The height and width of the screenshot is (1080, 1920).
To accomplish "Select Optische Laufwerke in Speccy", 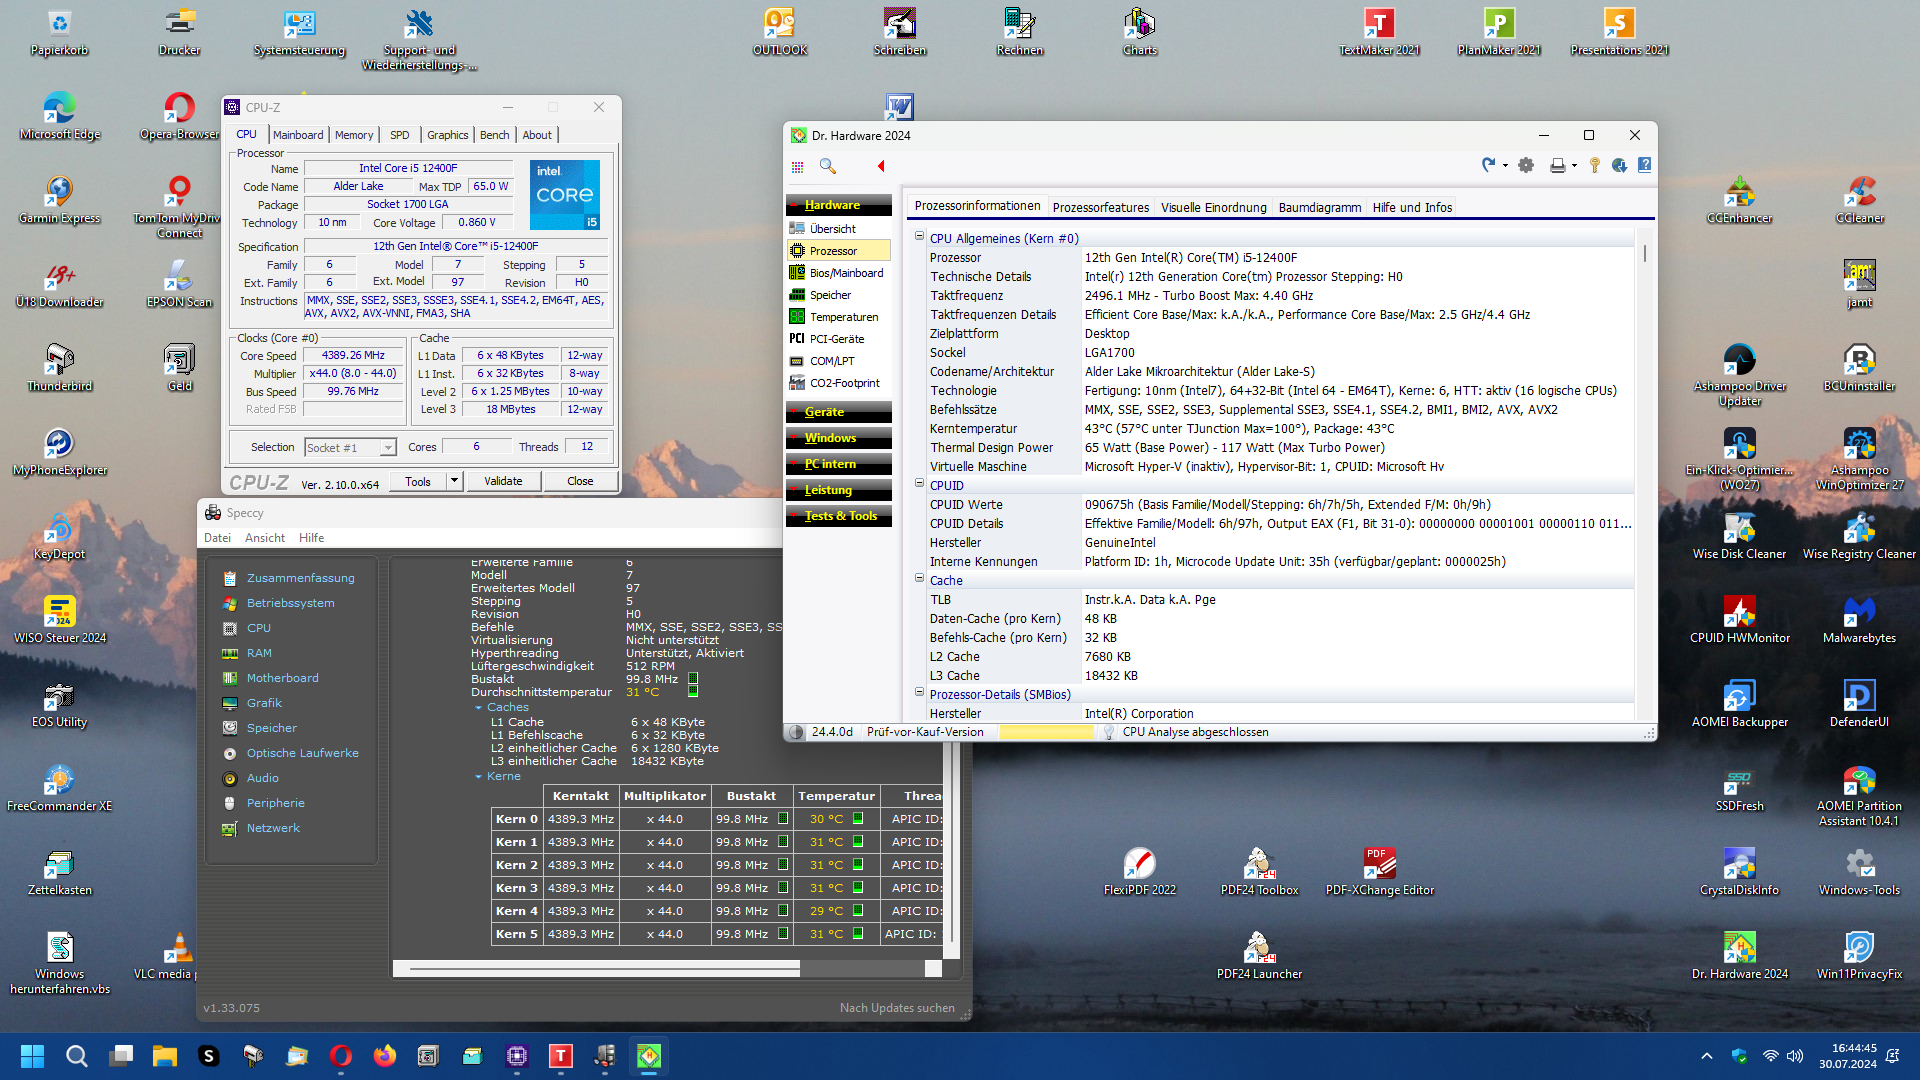I will tap(302, 753).
